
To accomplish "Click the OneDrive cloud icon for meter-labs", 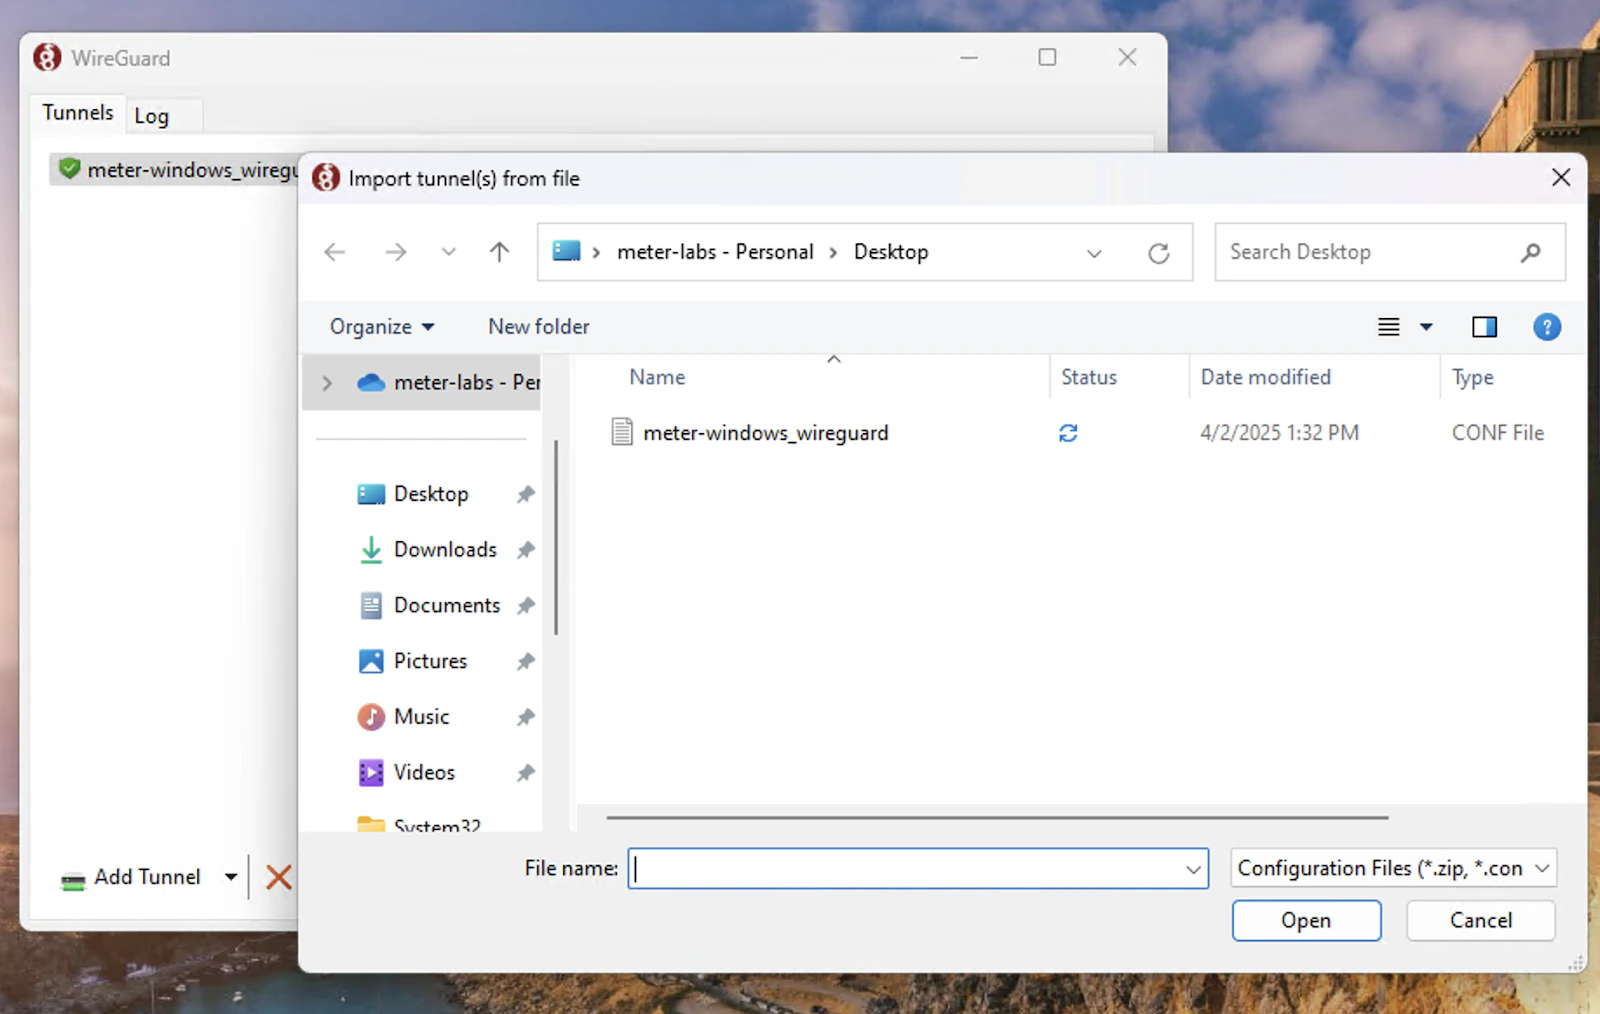I will pyautogui.click(x=369, y=382).
